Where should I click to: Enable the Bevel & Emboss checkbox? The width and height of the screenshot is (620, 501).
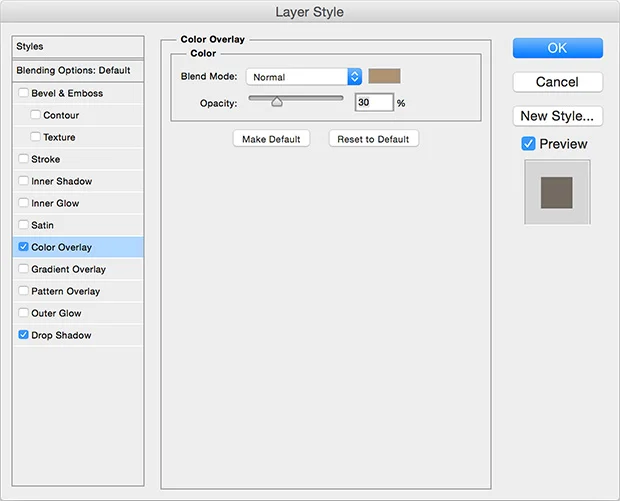(x=23, y=93)
